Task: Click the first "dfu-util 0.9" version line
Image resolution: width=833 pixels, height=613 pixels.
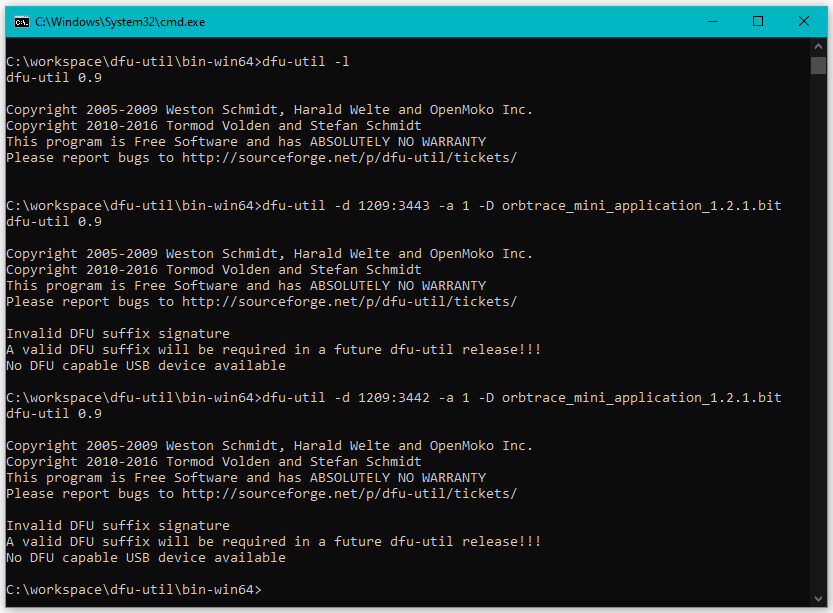Action: point(54,78)
